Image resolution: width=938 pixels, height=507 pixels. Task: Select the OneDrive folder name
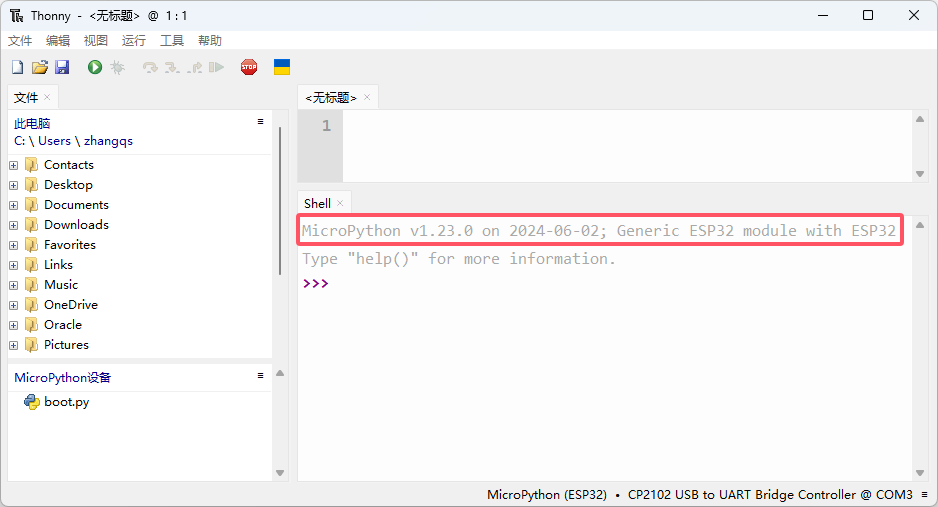coord(71,305)
